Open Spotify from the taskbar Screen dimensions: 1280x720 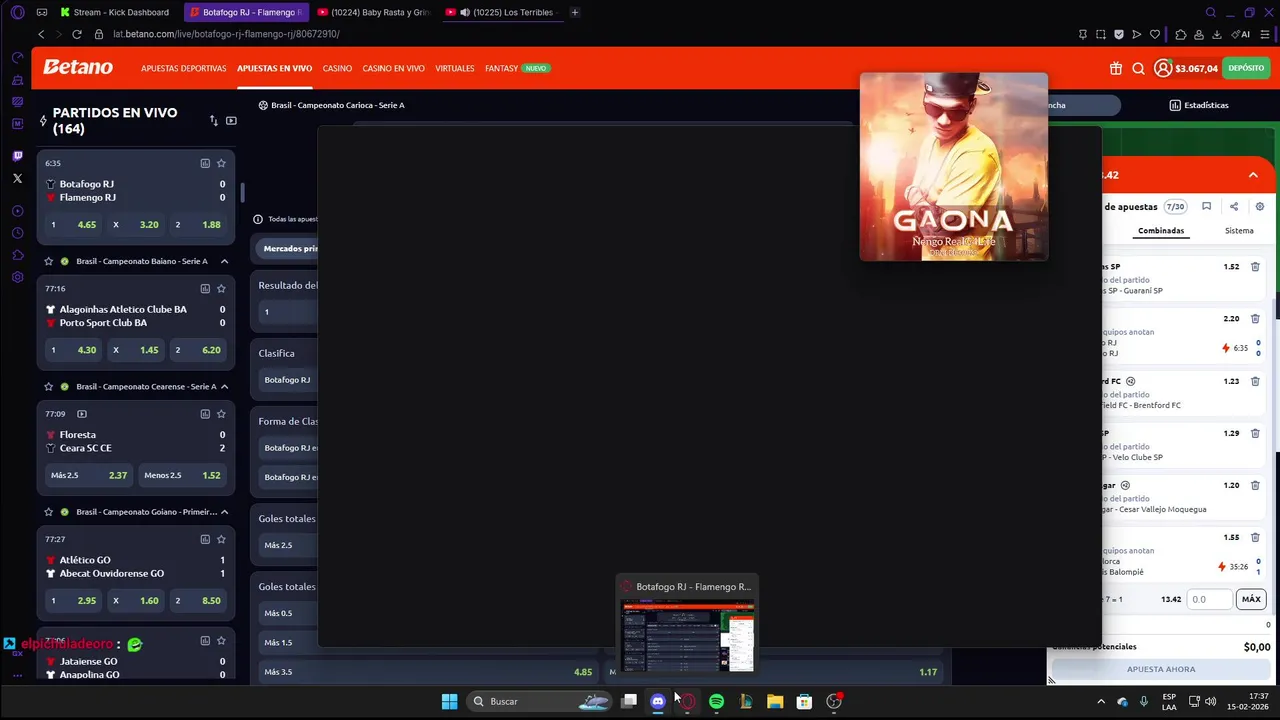pyautogui.click(x=716, y=701)
